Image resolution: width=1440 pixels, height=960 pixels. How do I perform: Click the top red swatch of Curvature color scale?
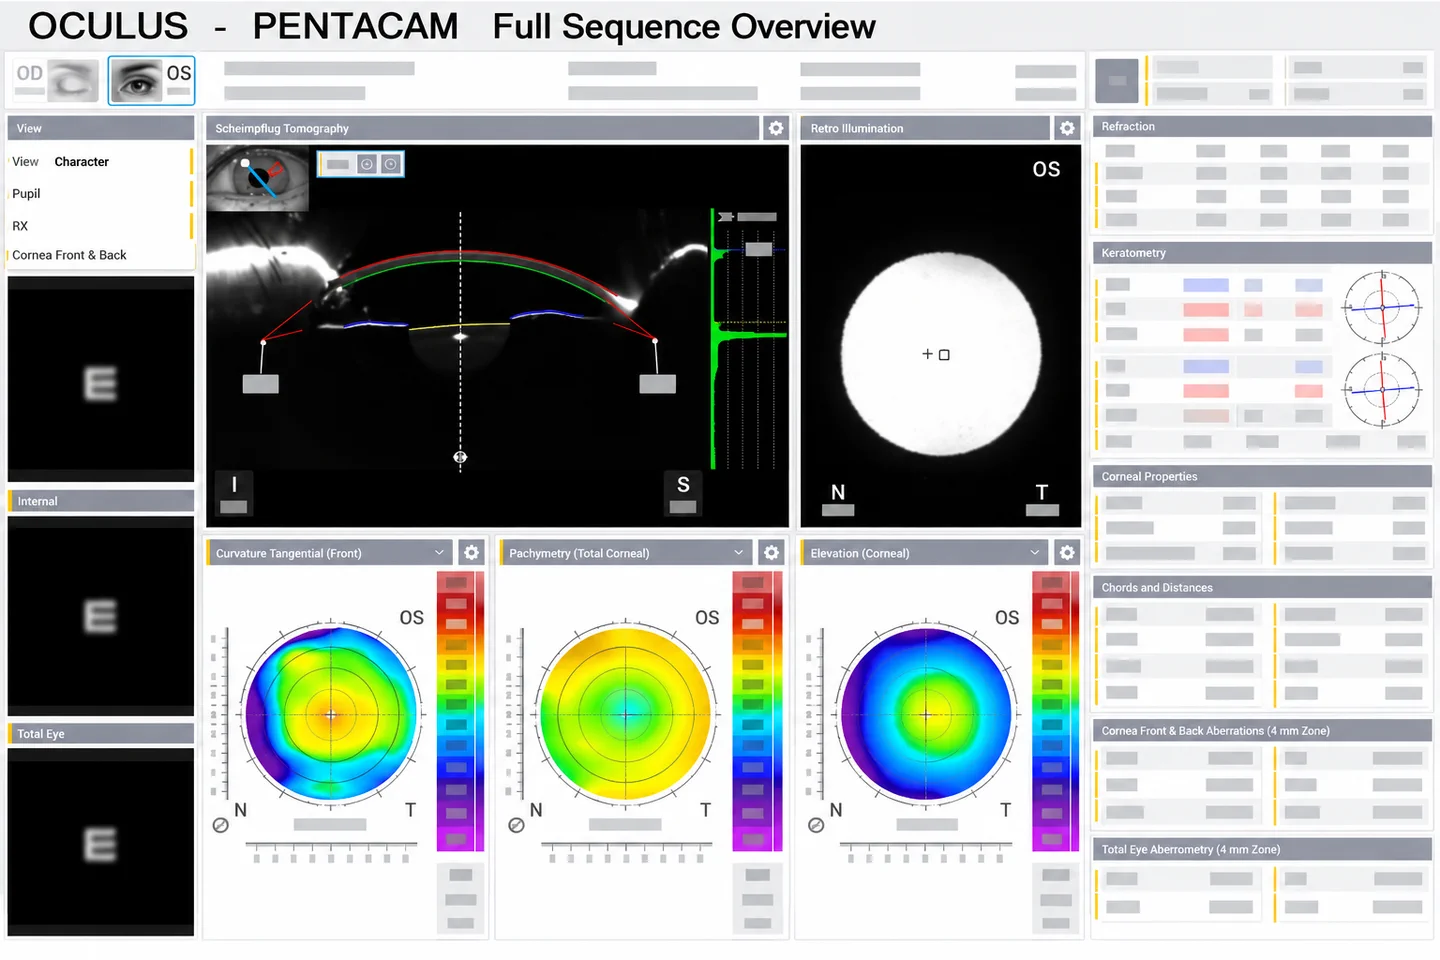[x=456, y=582]
